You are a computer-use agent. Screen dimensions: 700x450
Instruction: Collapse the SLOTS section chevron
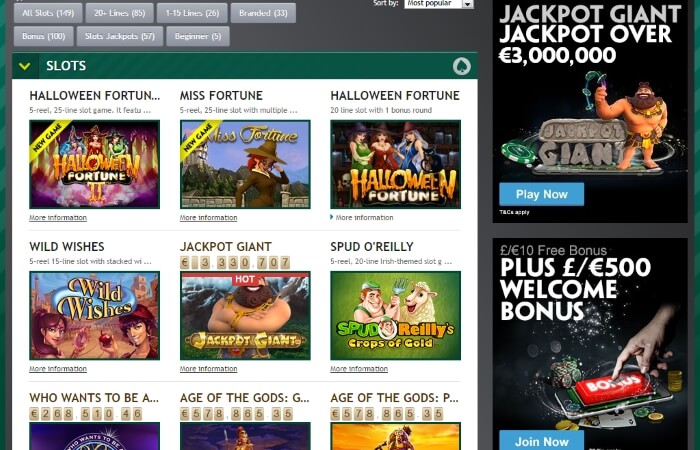(25, 66)
